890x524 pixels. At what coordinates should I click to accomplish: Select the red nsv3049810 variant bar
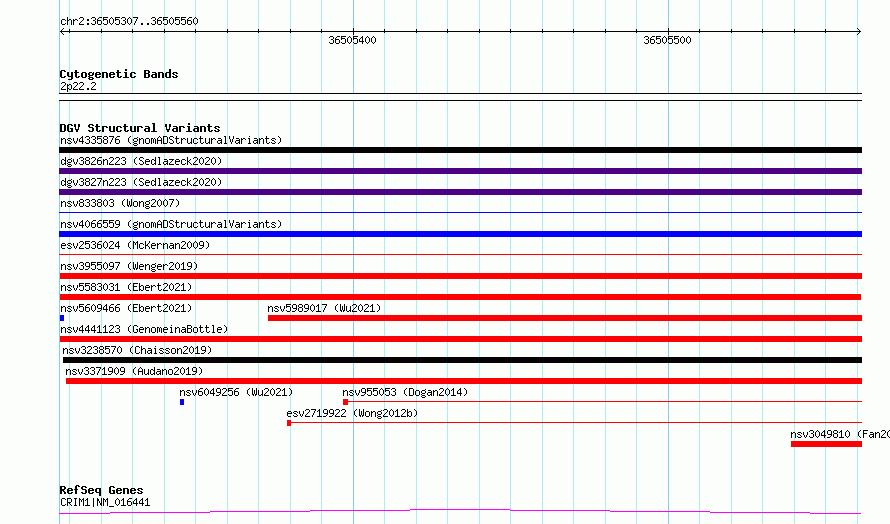[826, 444]
